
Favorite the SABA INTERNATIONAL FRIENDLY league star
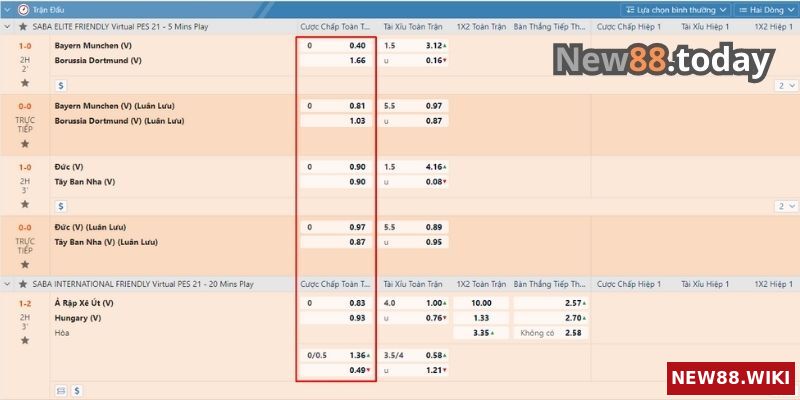click(x=23, y=284)
